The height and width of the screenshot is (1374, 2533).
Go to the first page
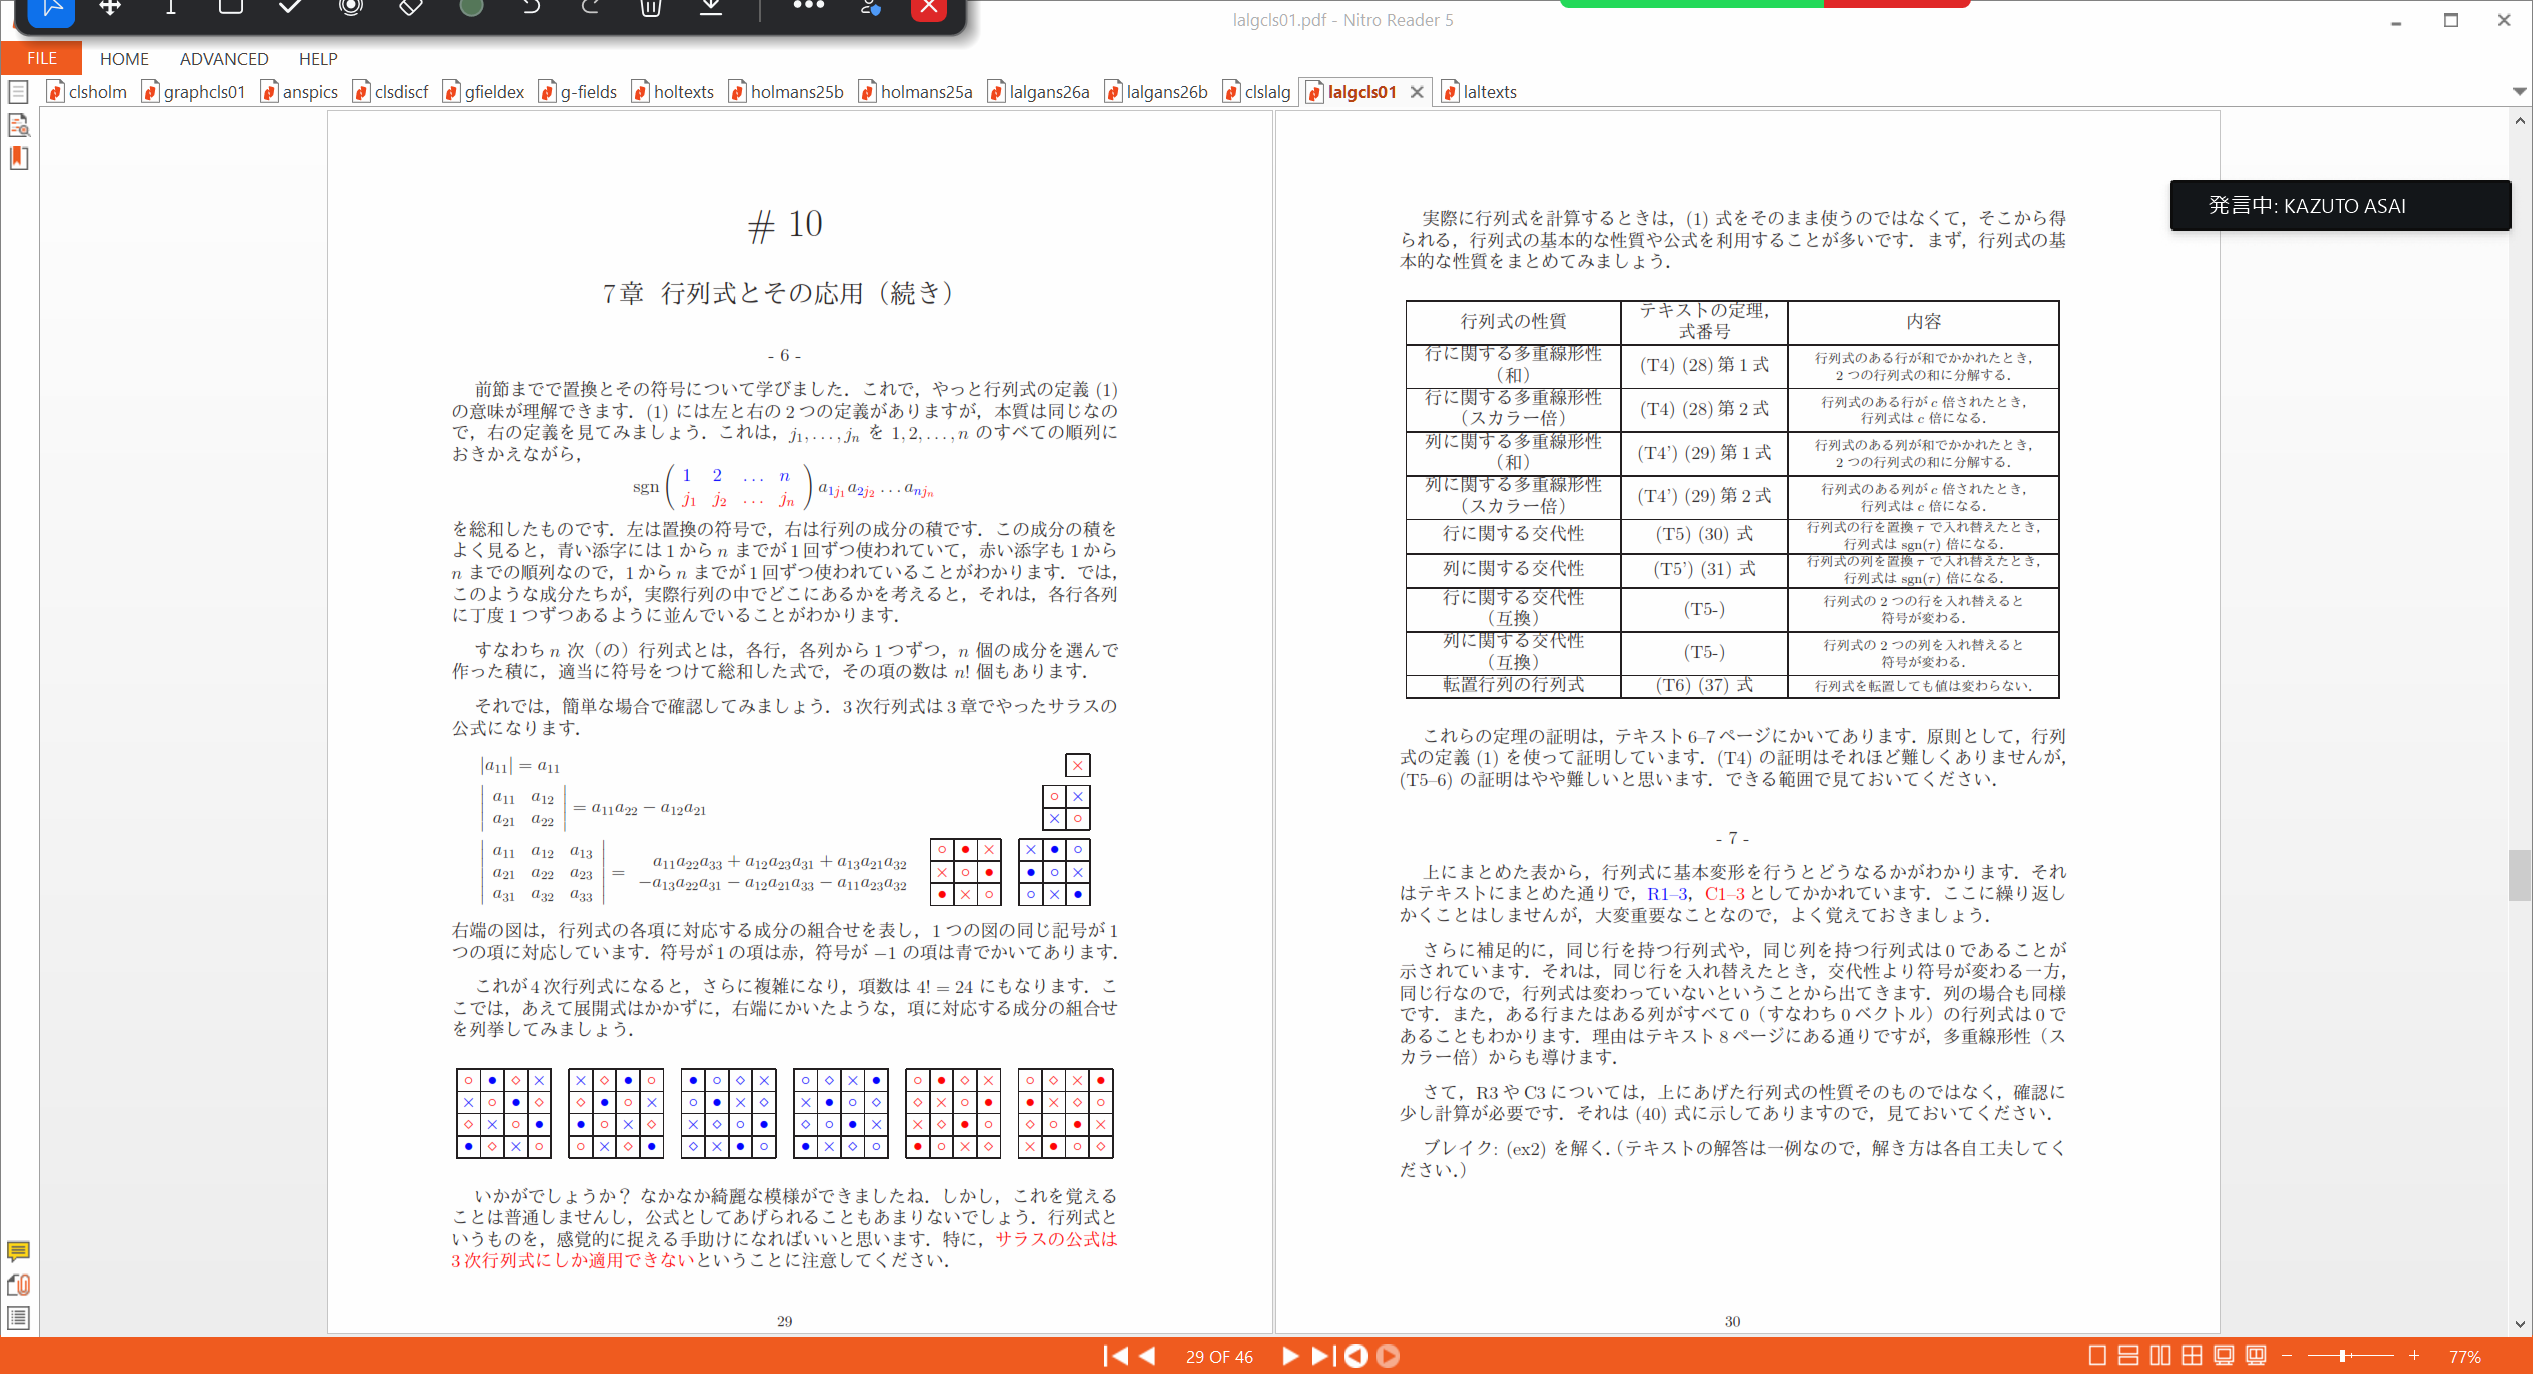pos(1115,1356)
